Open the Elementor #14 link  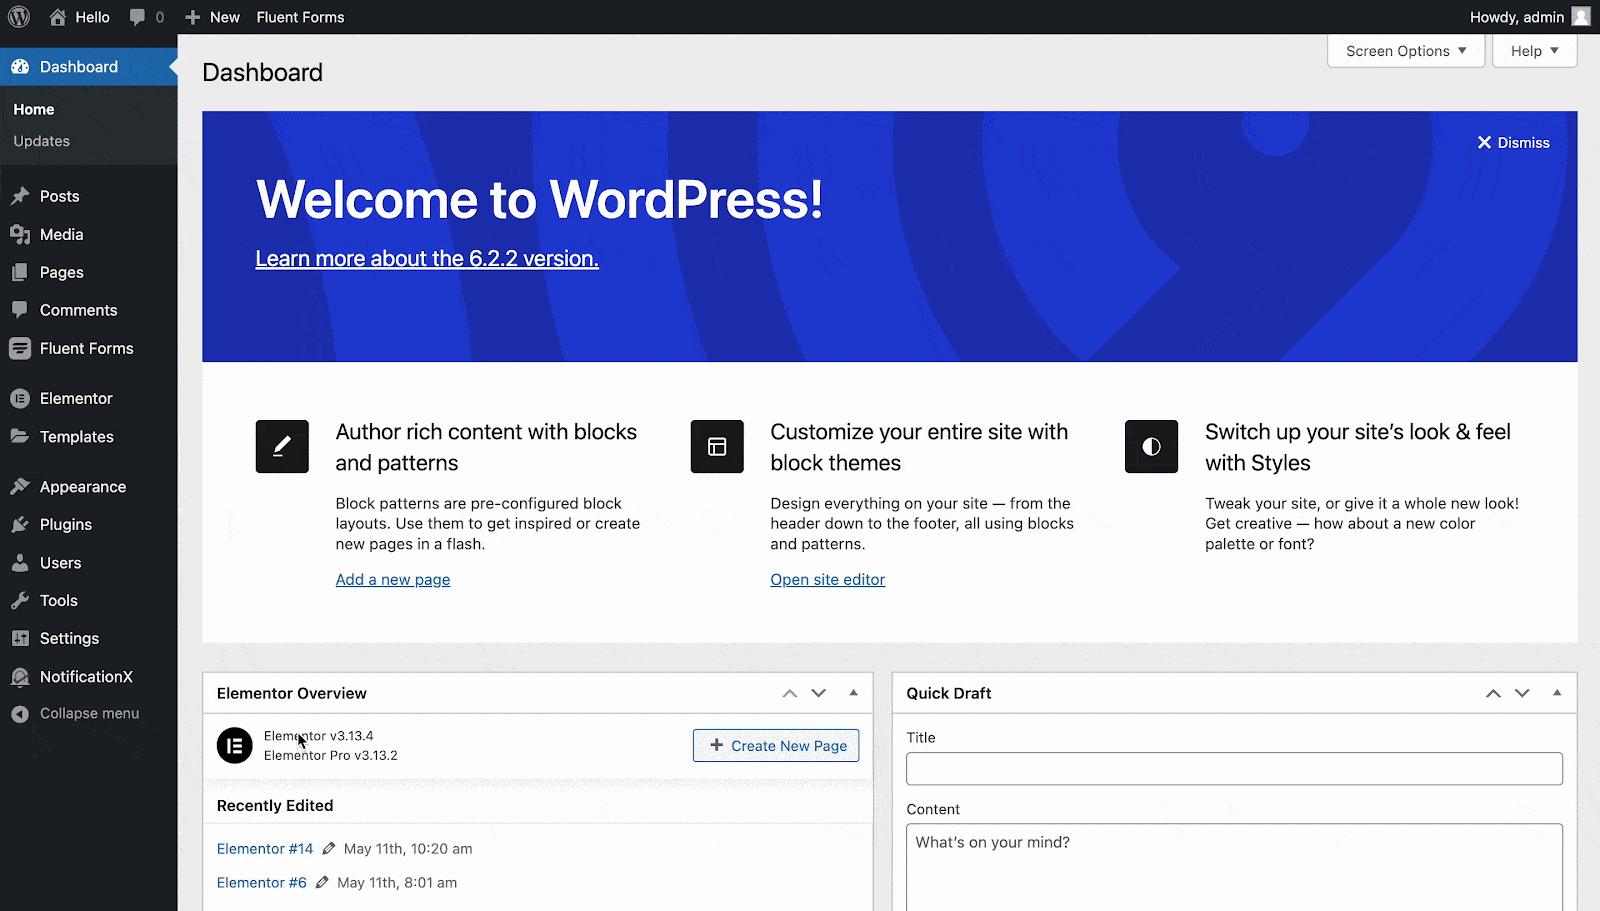[x=265, y=848]
